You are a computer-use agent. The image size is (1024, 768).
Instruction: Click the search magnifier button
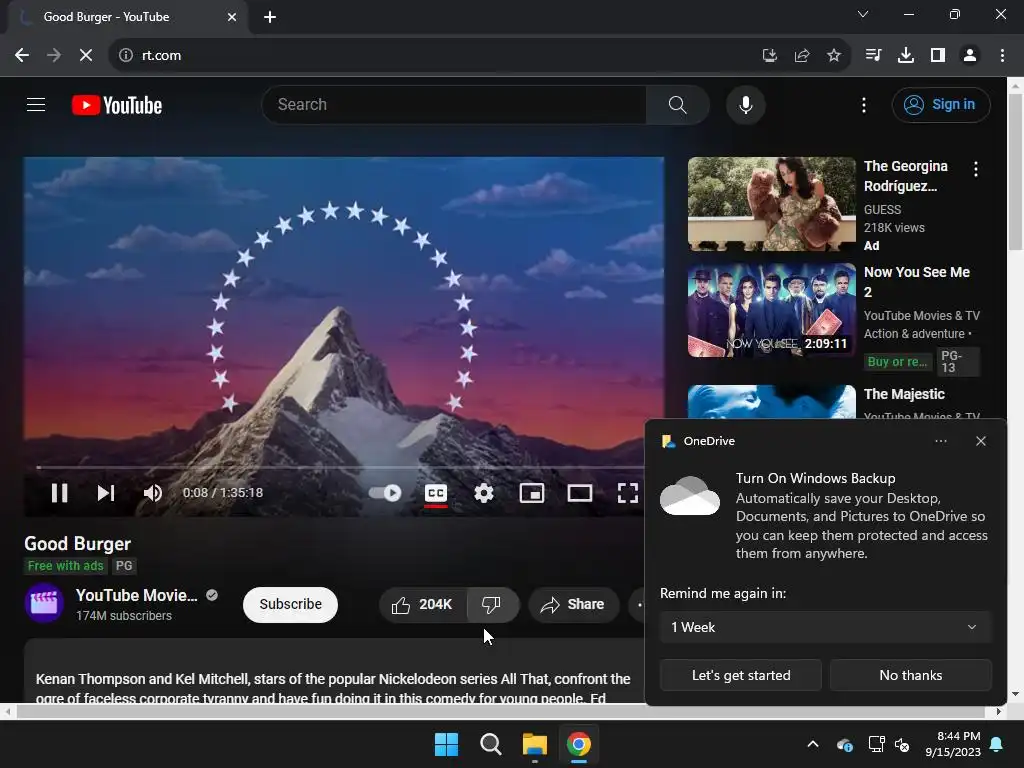coord(677,104)
